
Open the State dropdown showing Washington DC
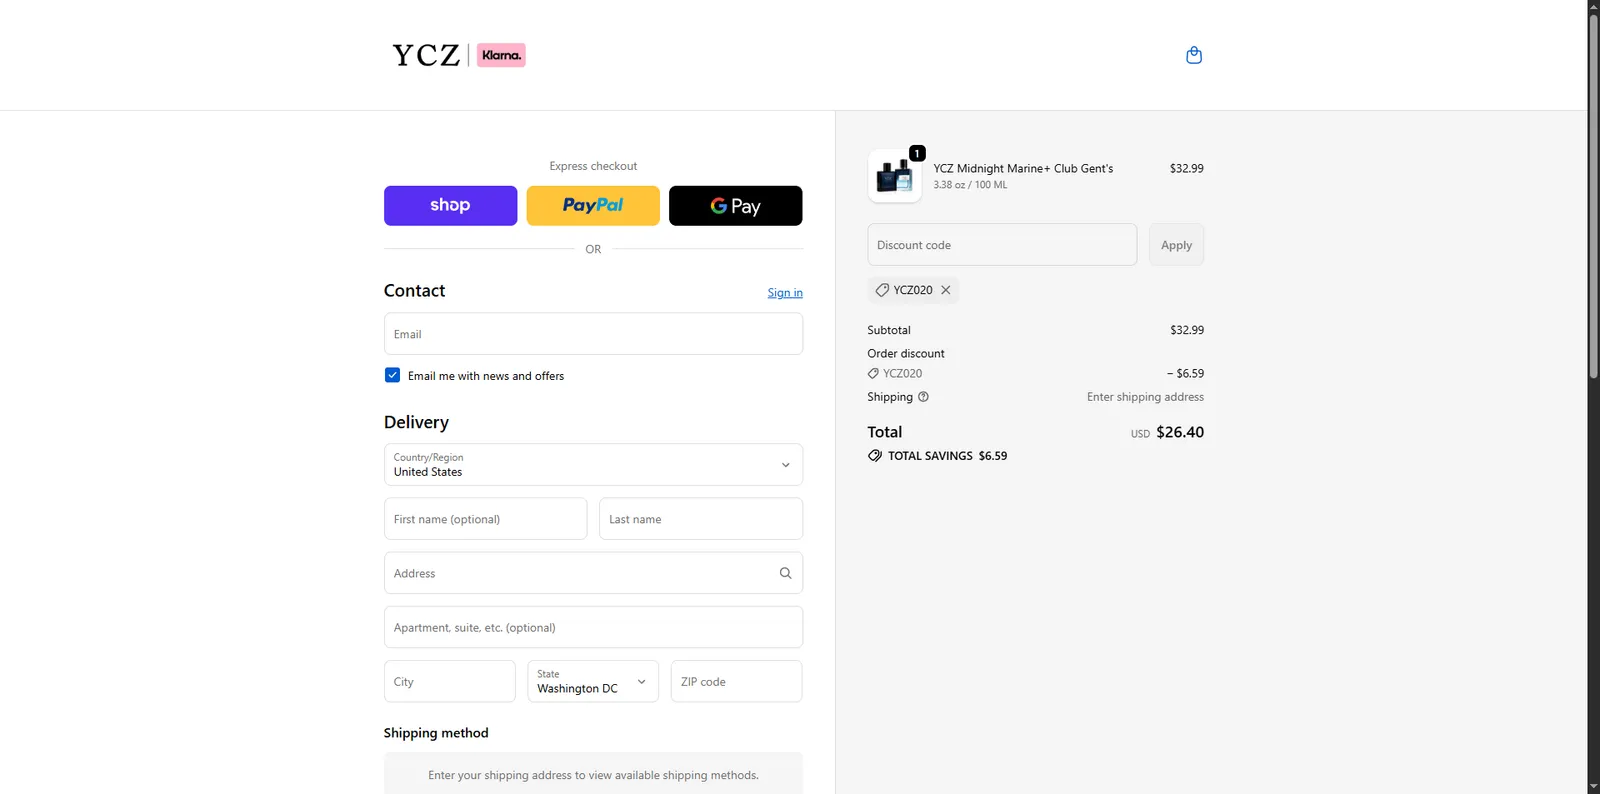593,681
